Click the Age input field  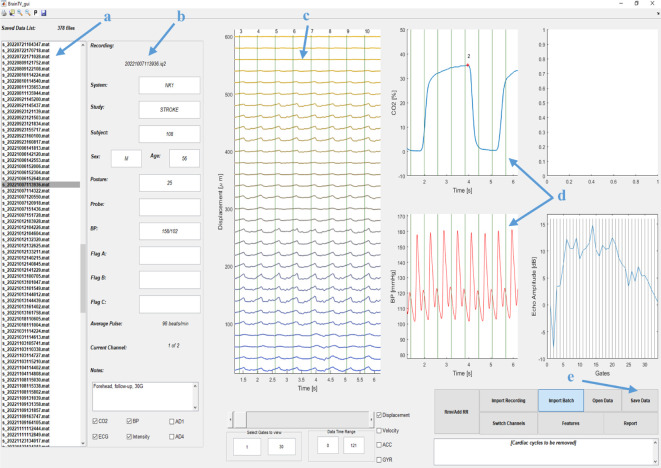184,159
